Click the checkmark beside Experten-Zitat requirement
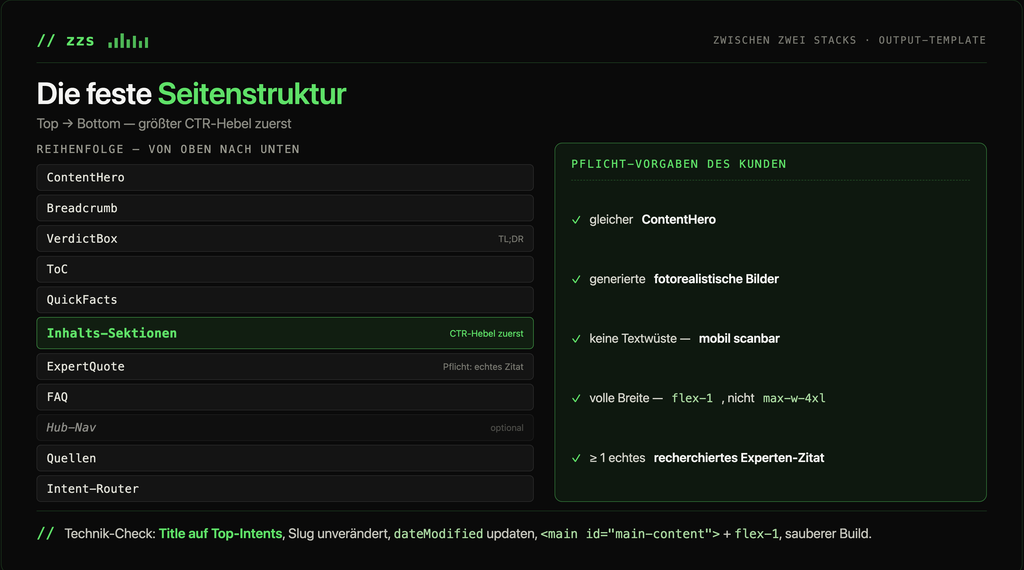 [x=576, y=458]
